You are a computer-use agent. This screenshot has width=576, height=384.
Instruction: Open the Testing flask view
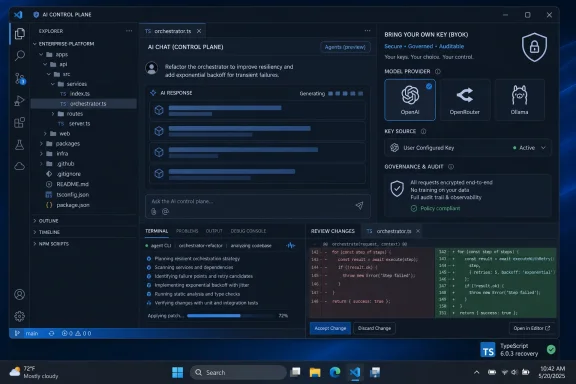point(20,144)
